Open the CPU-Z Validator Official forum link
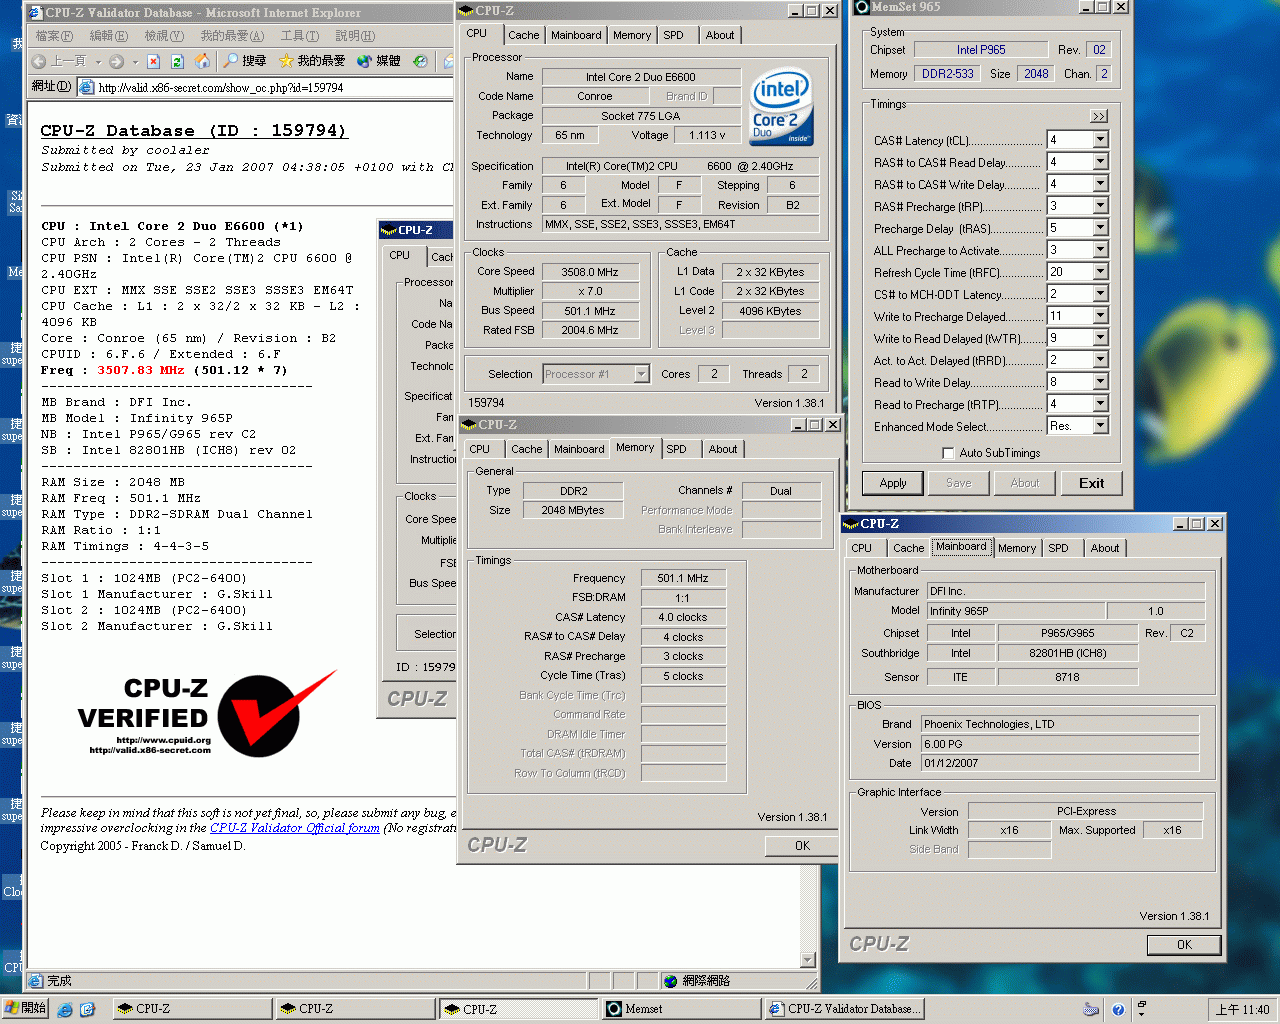This screenshot has width=1280, height=1024. pos(295,828)
